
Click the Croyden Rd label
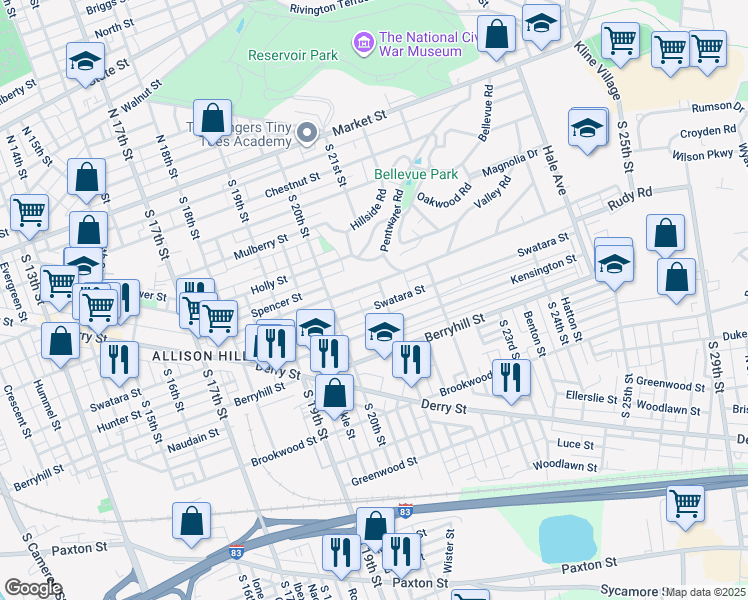708,131
